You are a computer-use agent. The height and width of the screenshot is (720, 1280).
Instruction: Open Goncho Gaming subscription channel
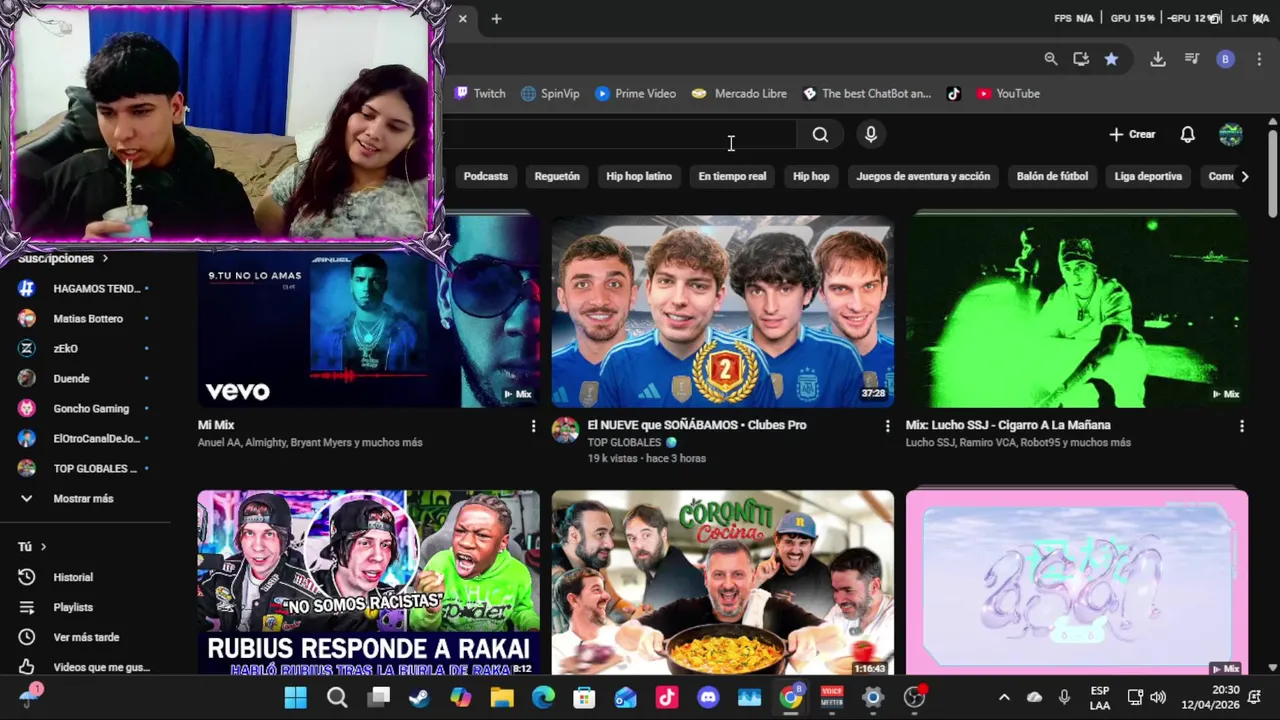[x=85, y=408]
